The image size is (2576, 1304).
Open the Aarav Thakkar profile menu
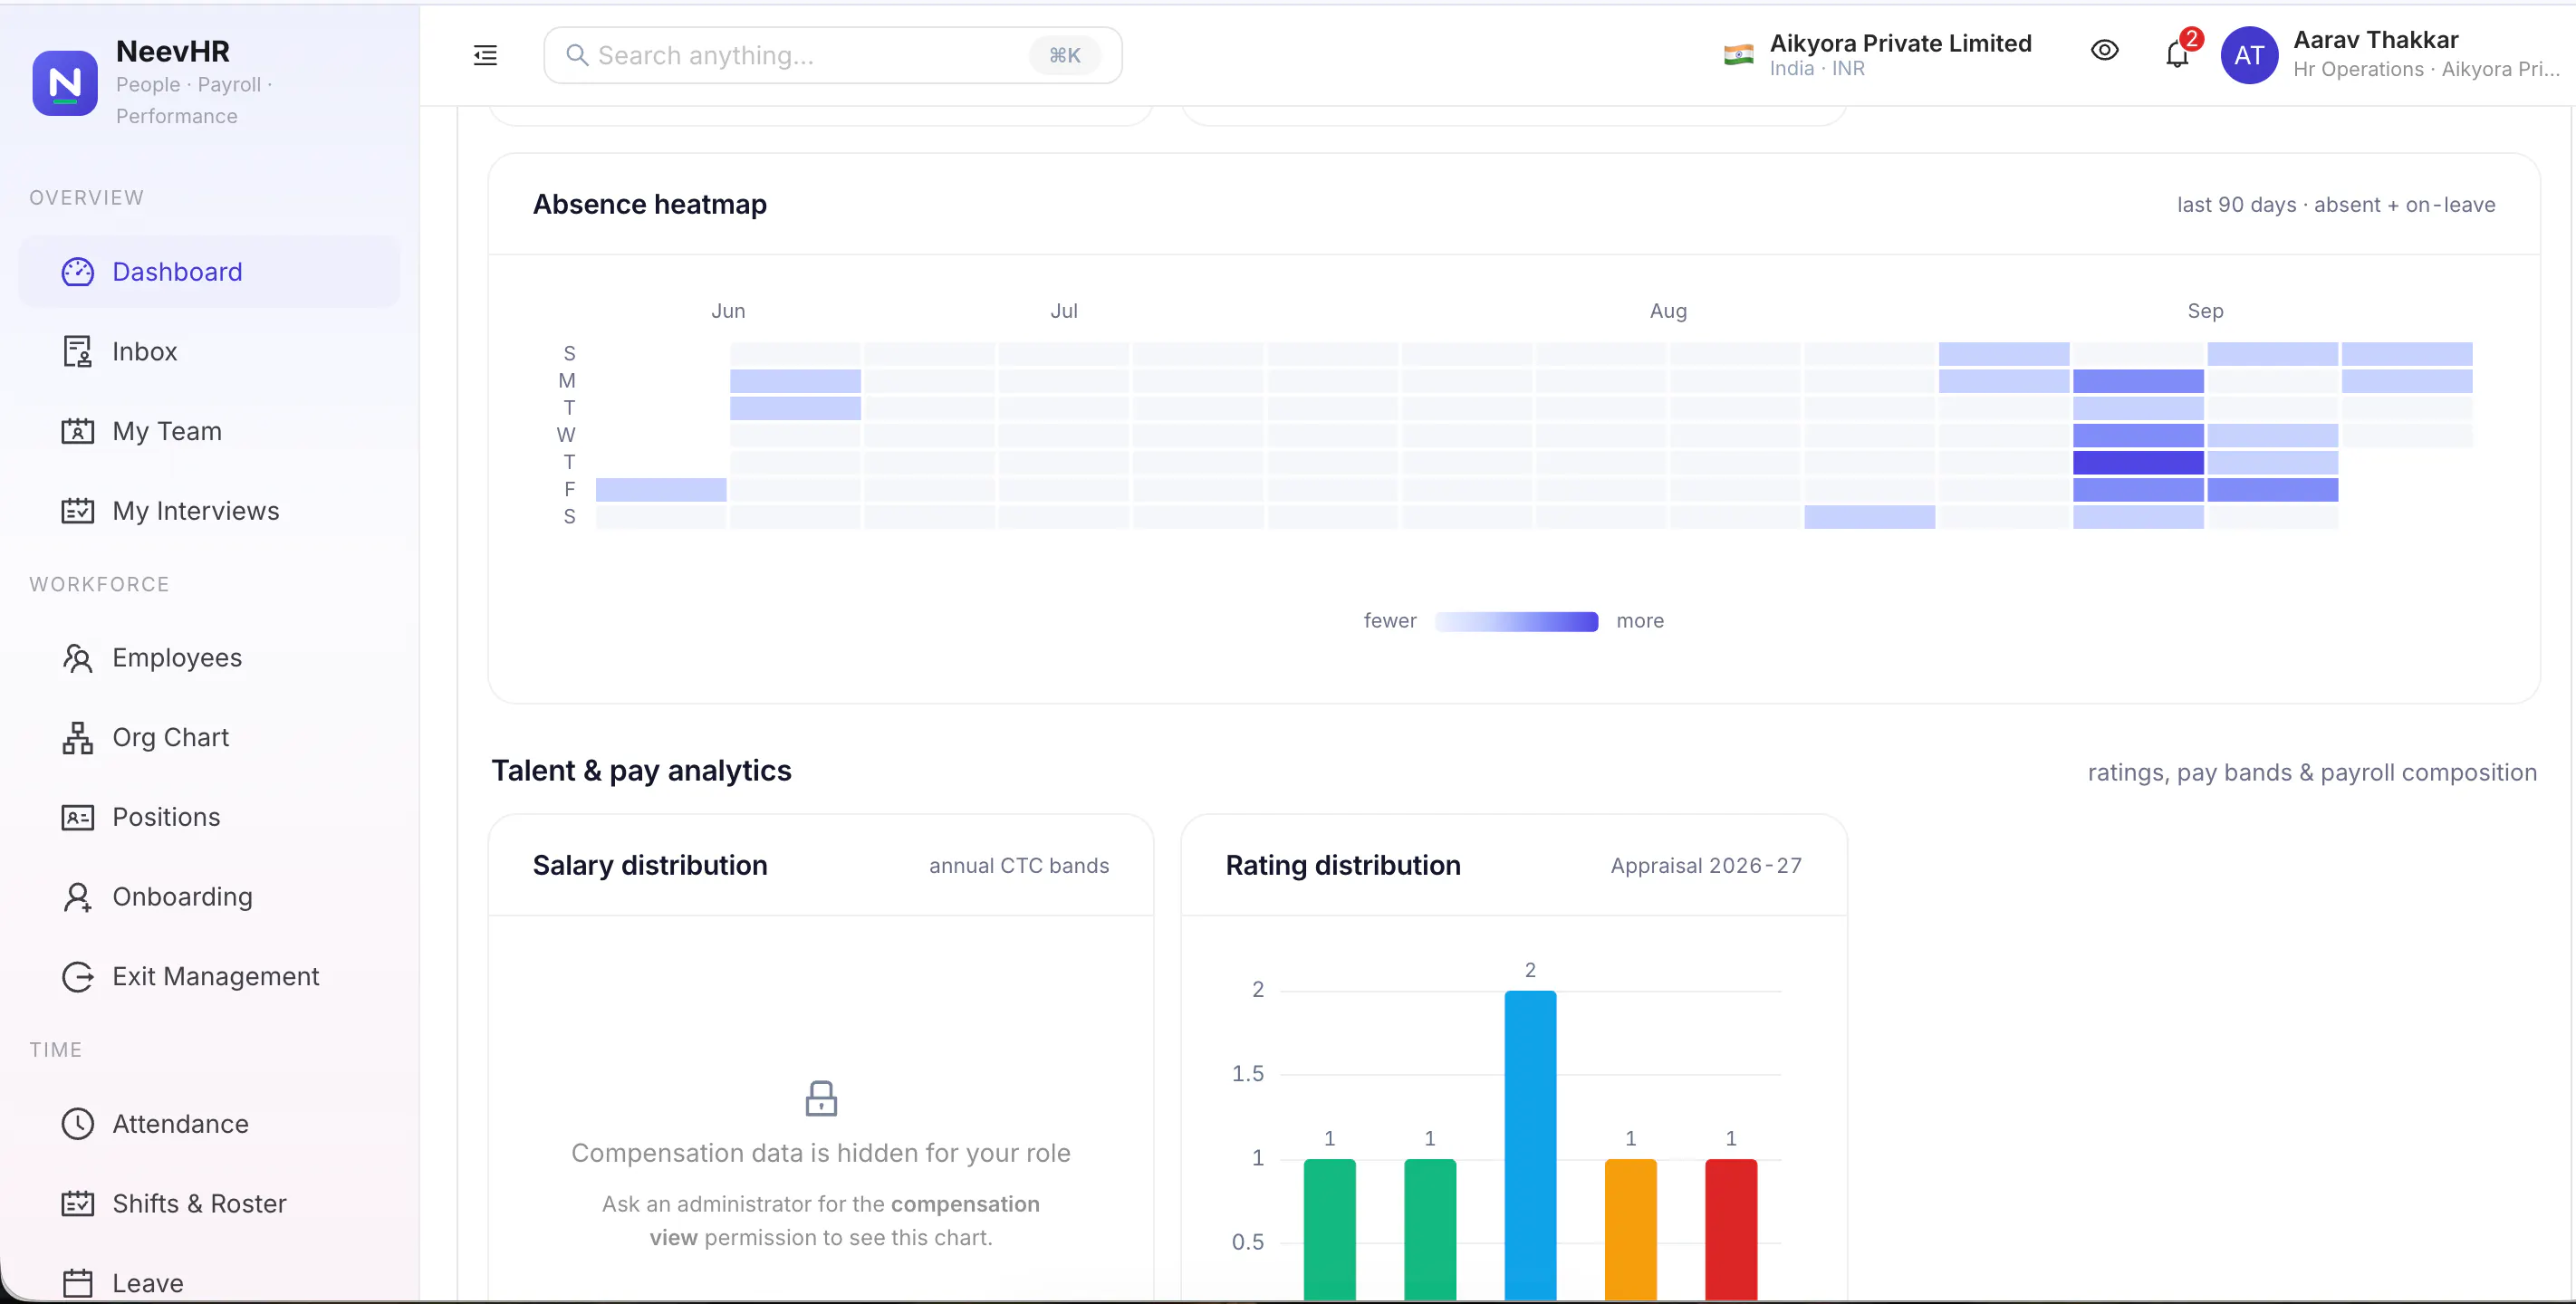(x=2390, y=55)
